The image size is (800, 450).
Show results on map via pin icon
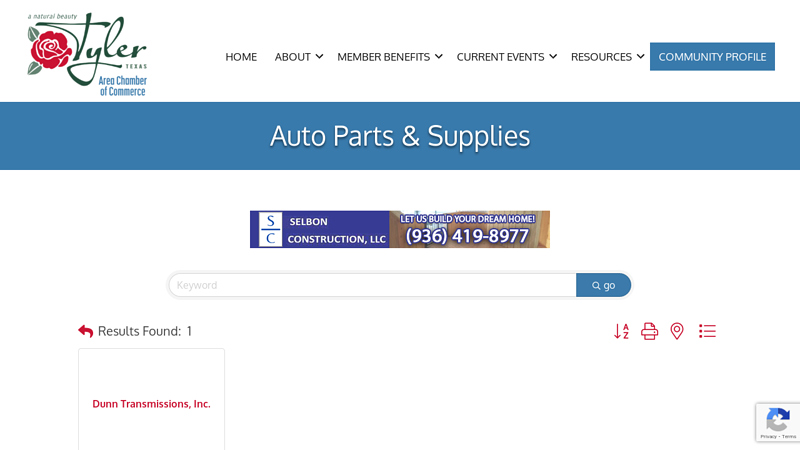click(677, 331)
